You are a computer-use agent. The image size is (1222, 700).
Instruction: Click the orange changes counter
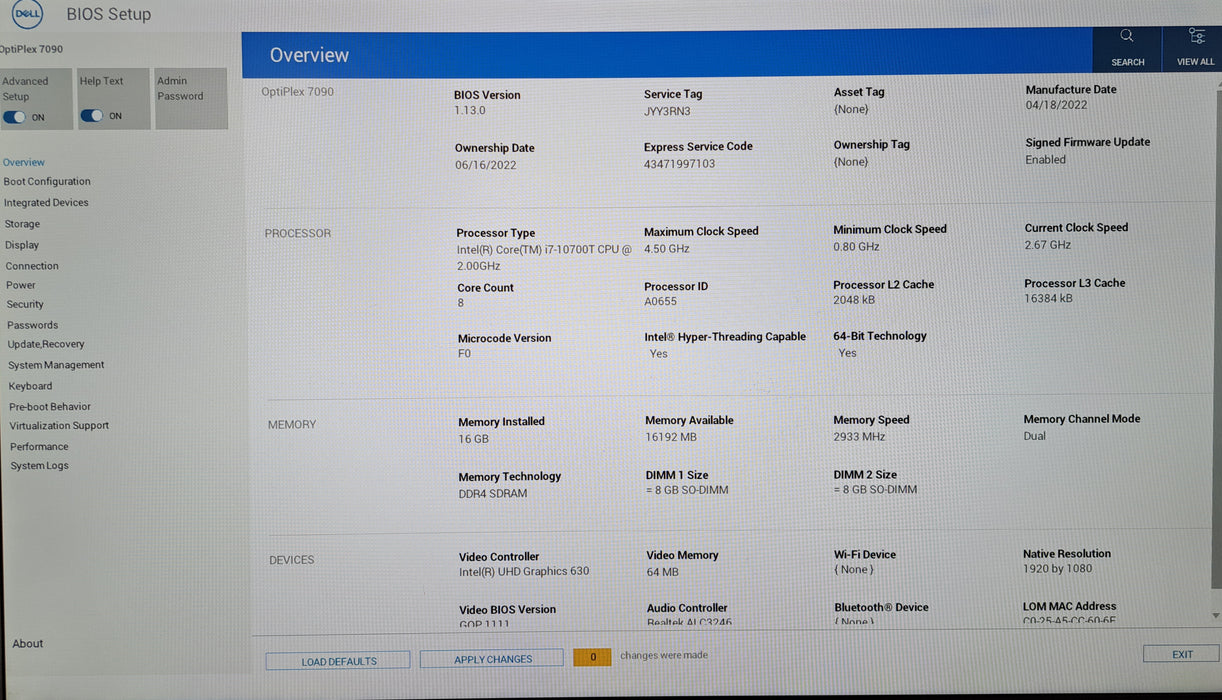(x=592, y=657)
